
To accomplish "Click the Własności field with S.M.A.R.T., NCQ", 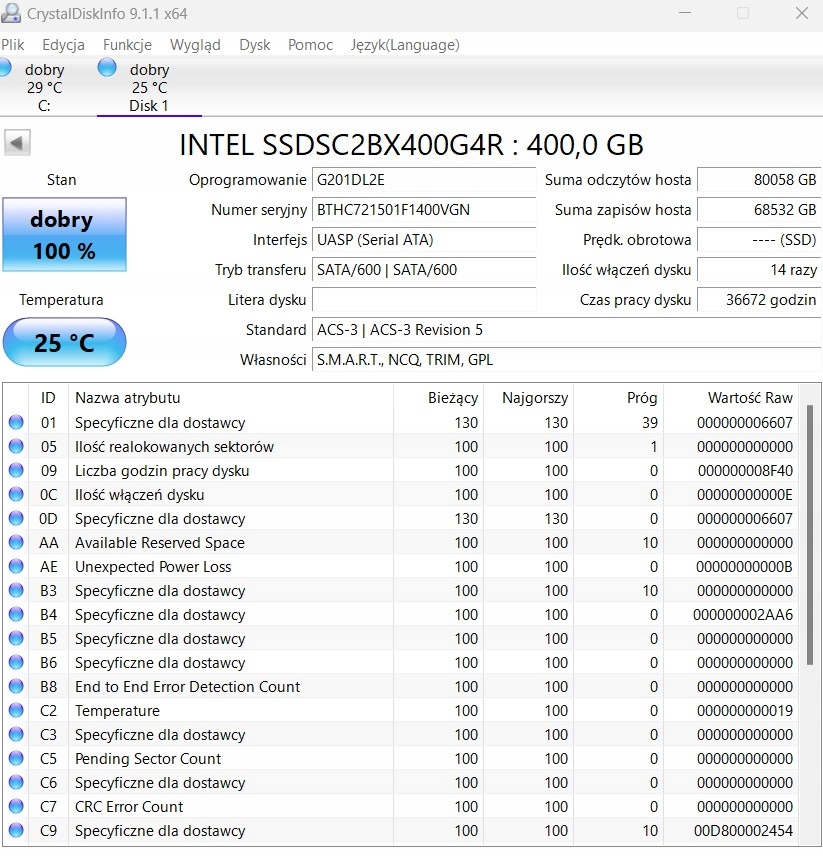I will 566,360.
